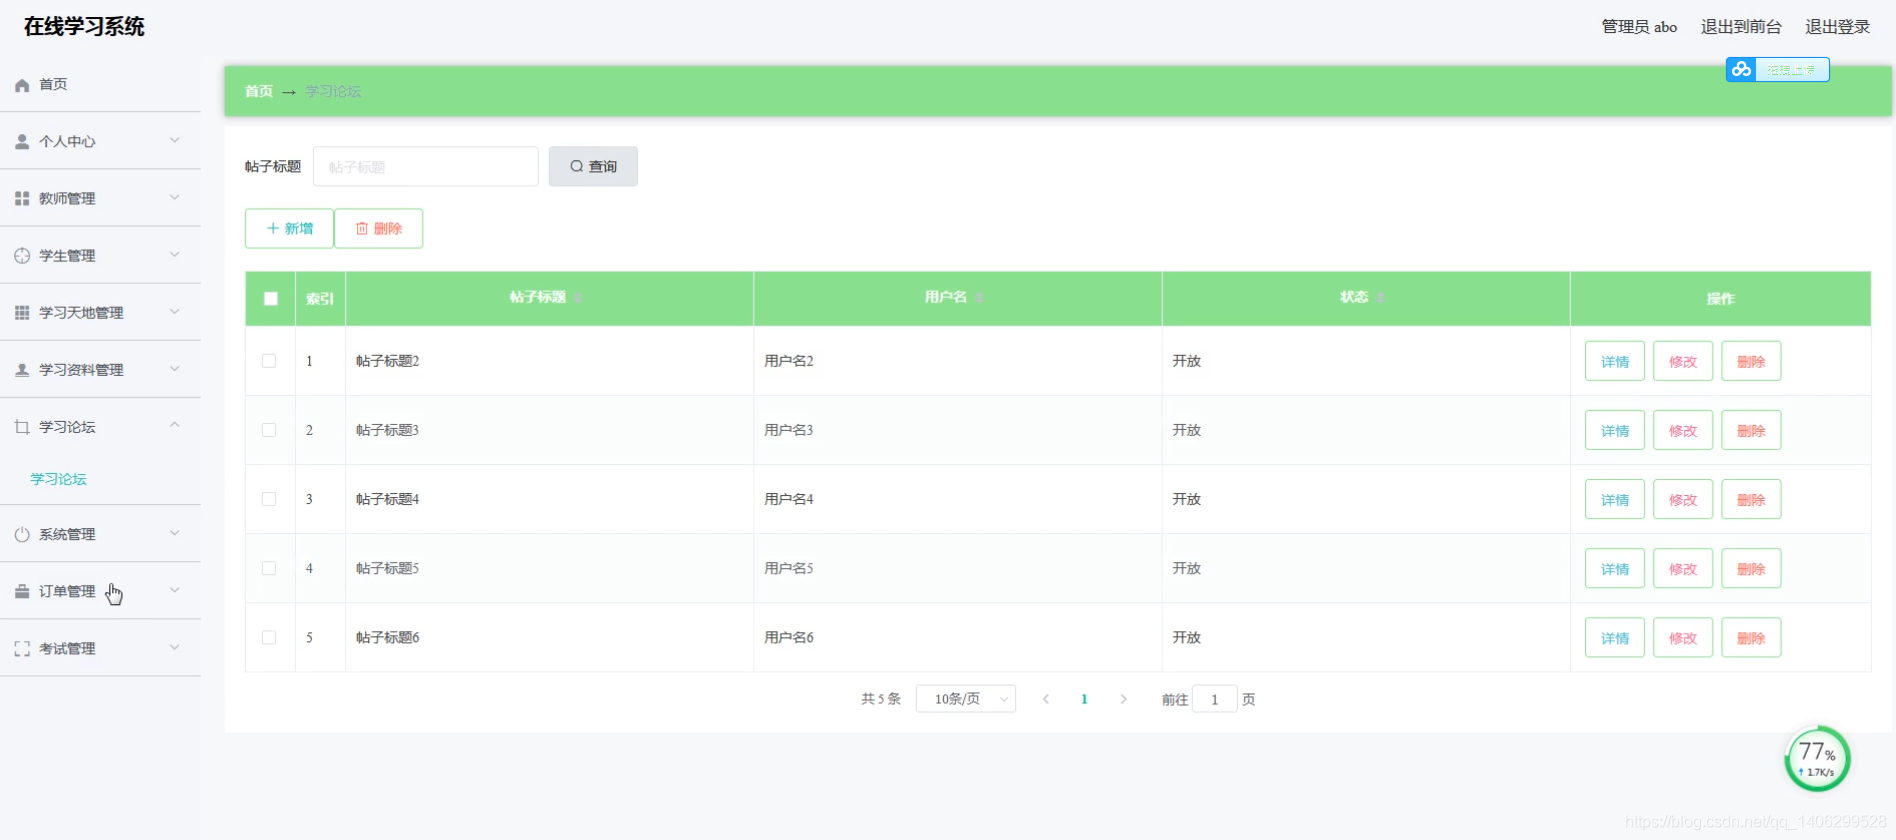Screen dimensions: 1896x840
Task: Expand 学习天地管理 menu chevron
Action: click(x=175, y=312)
